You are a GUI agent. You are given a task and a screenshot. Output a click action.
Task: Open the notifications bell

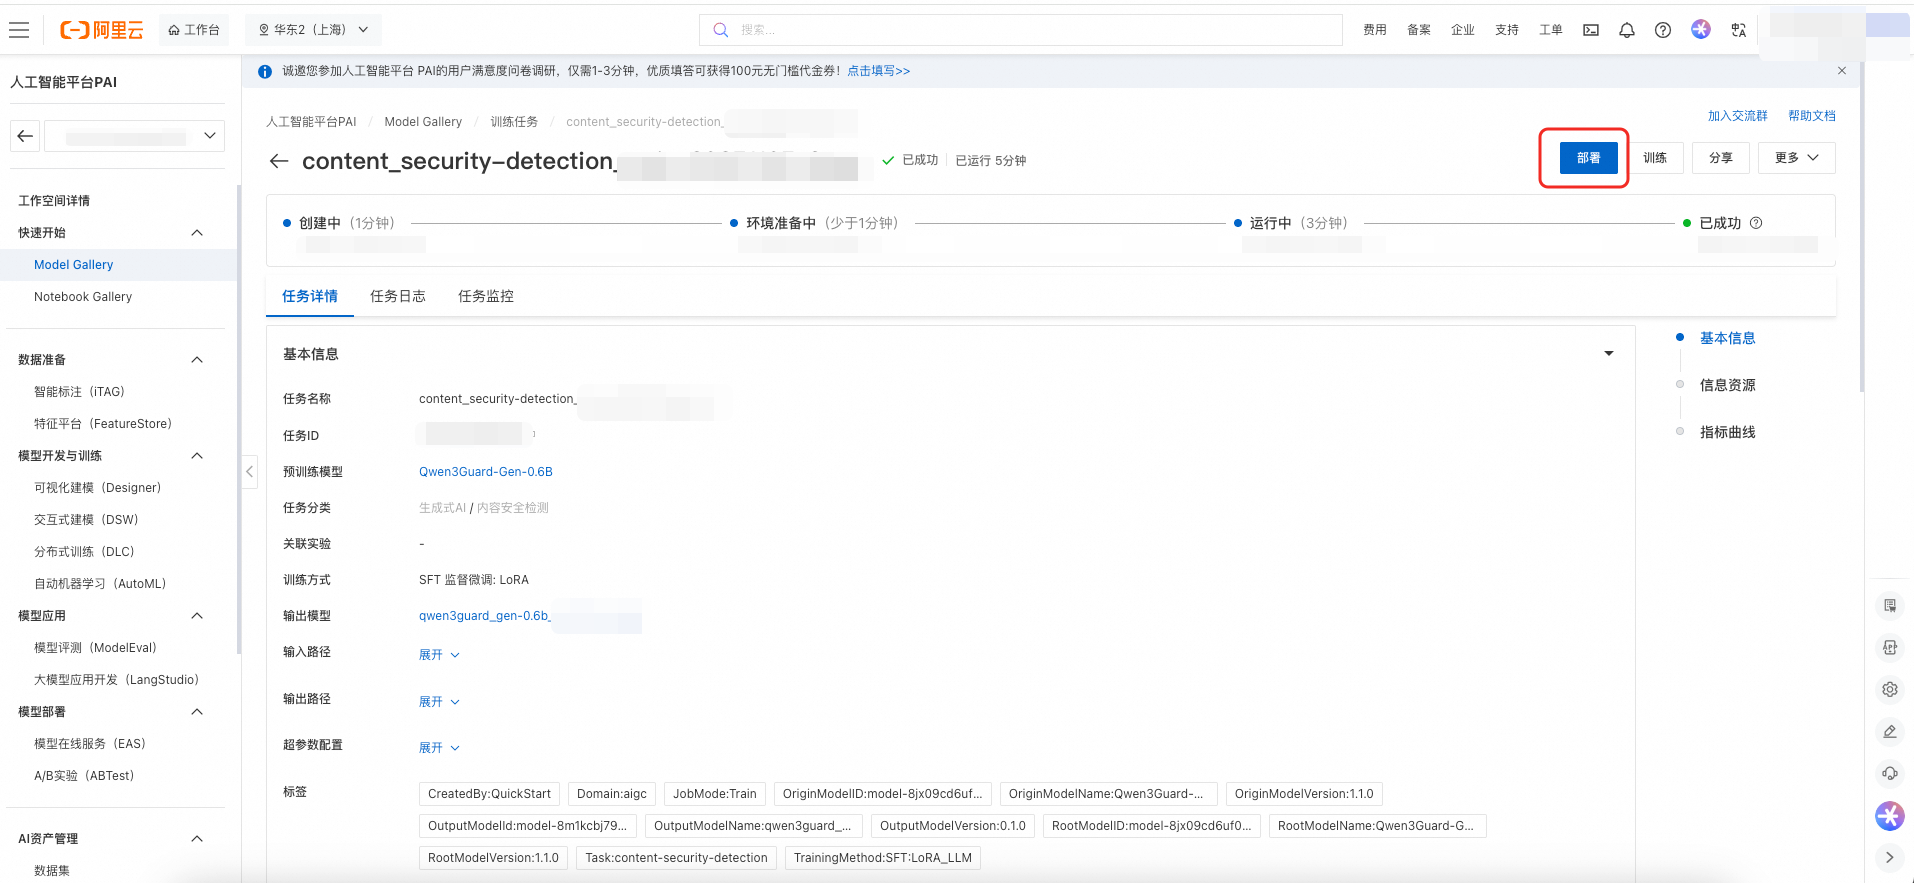[x=1627, y=30]
